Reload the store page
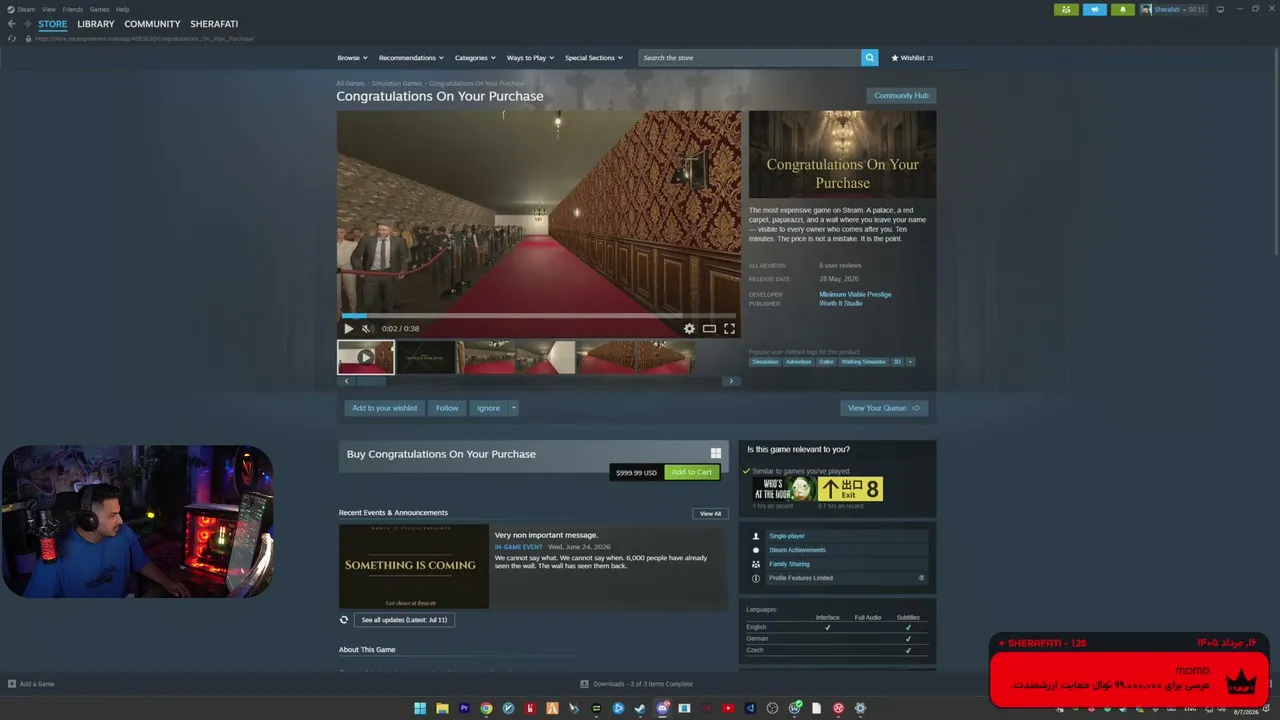This screenshot has height=720, width=1280. 12,38
